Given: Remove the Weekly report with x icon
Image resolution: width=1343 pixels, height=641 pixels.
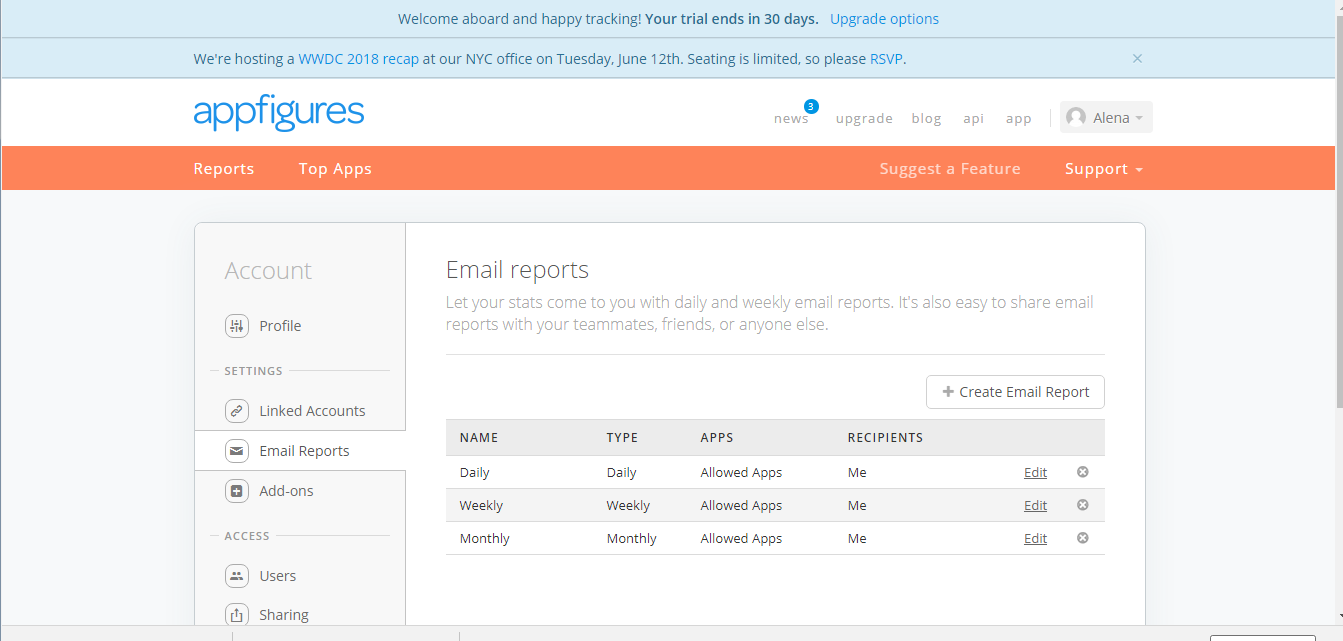Looking at the screenshot, I should (x=1082, y=505).
